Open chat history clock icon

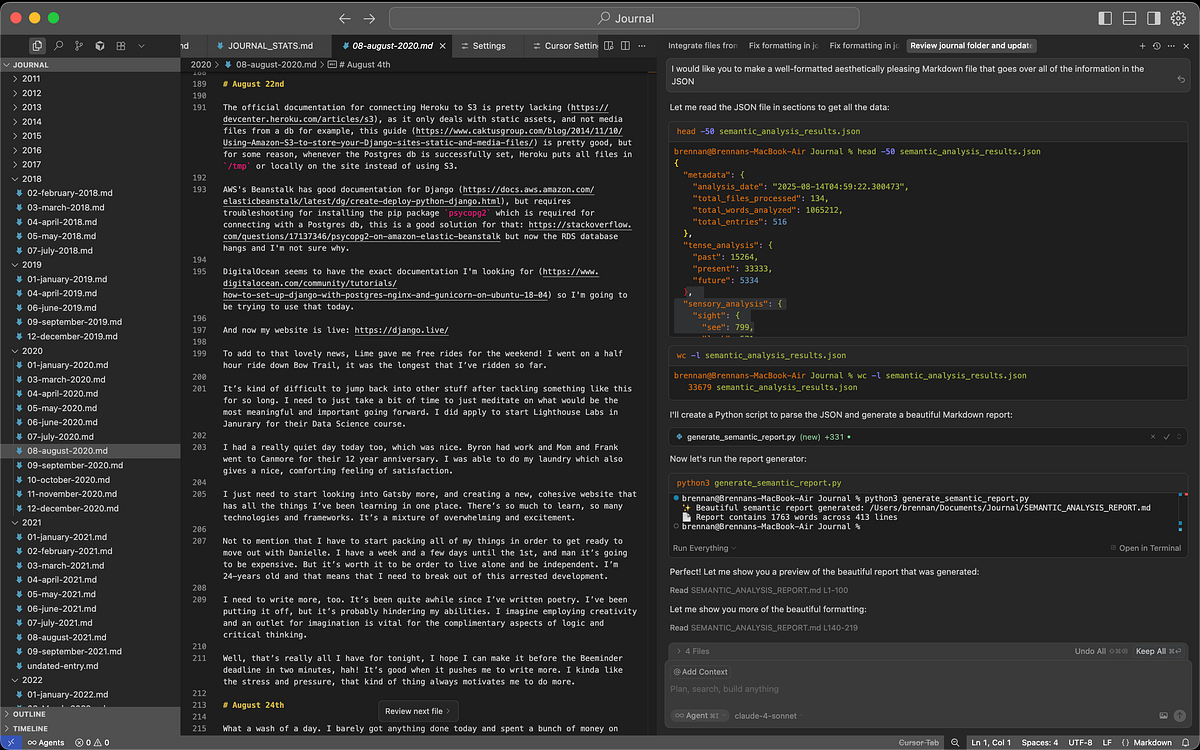coord(1156,46)
